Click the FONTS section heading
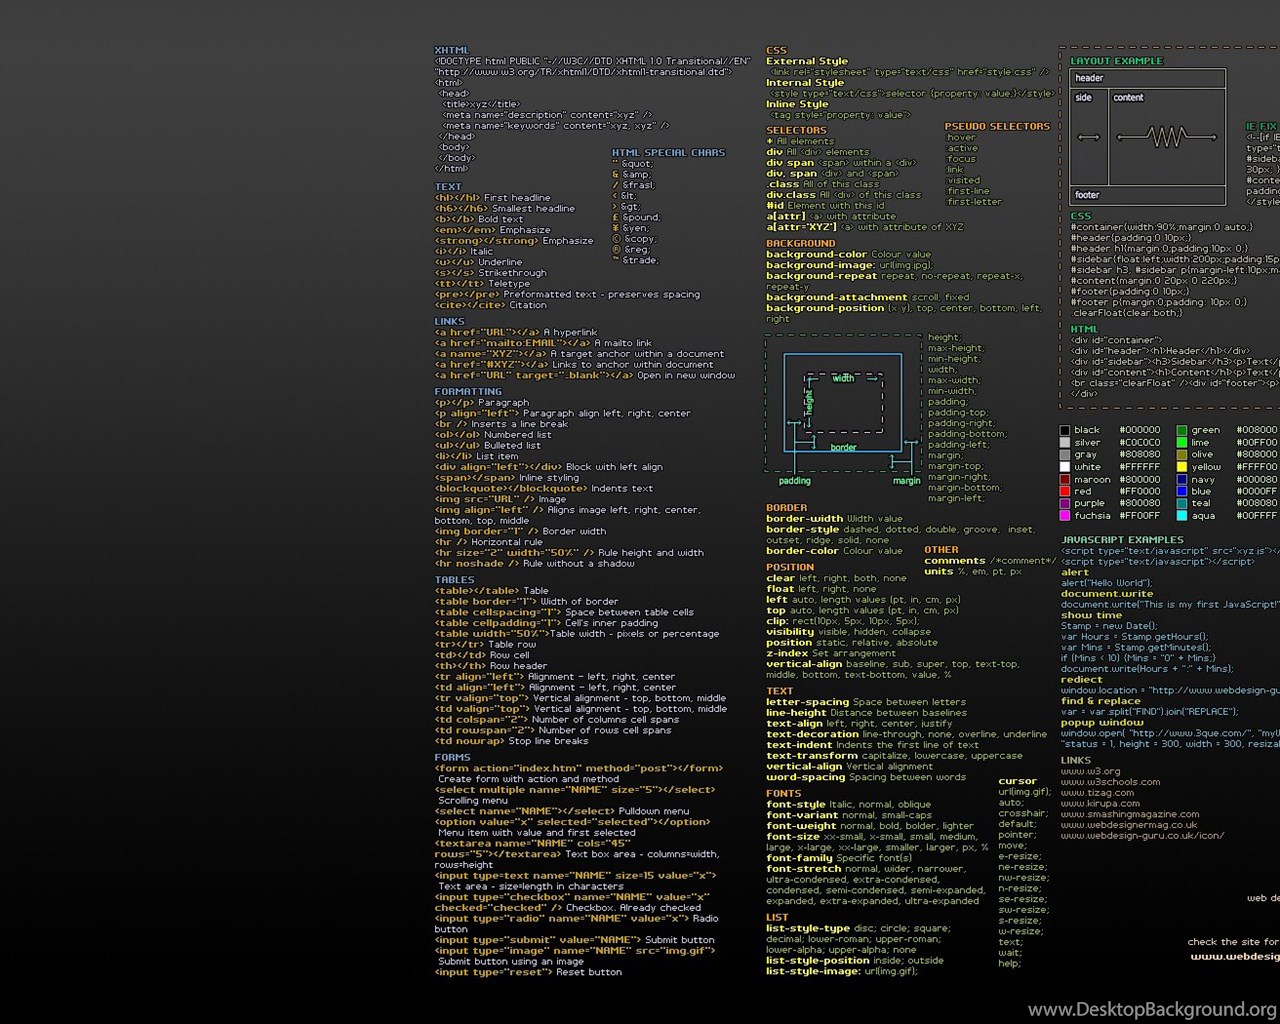 [784, 794]
